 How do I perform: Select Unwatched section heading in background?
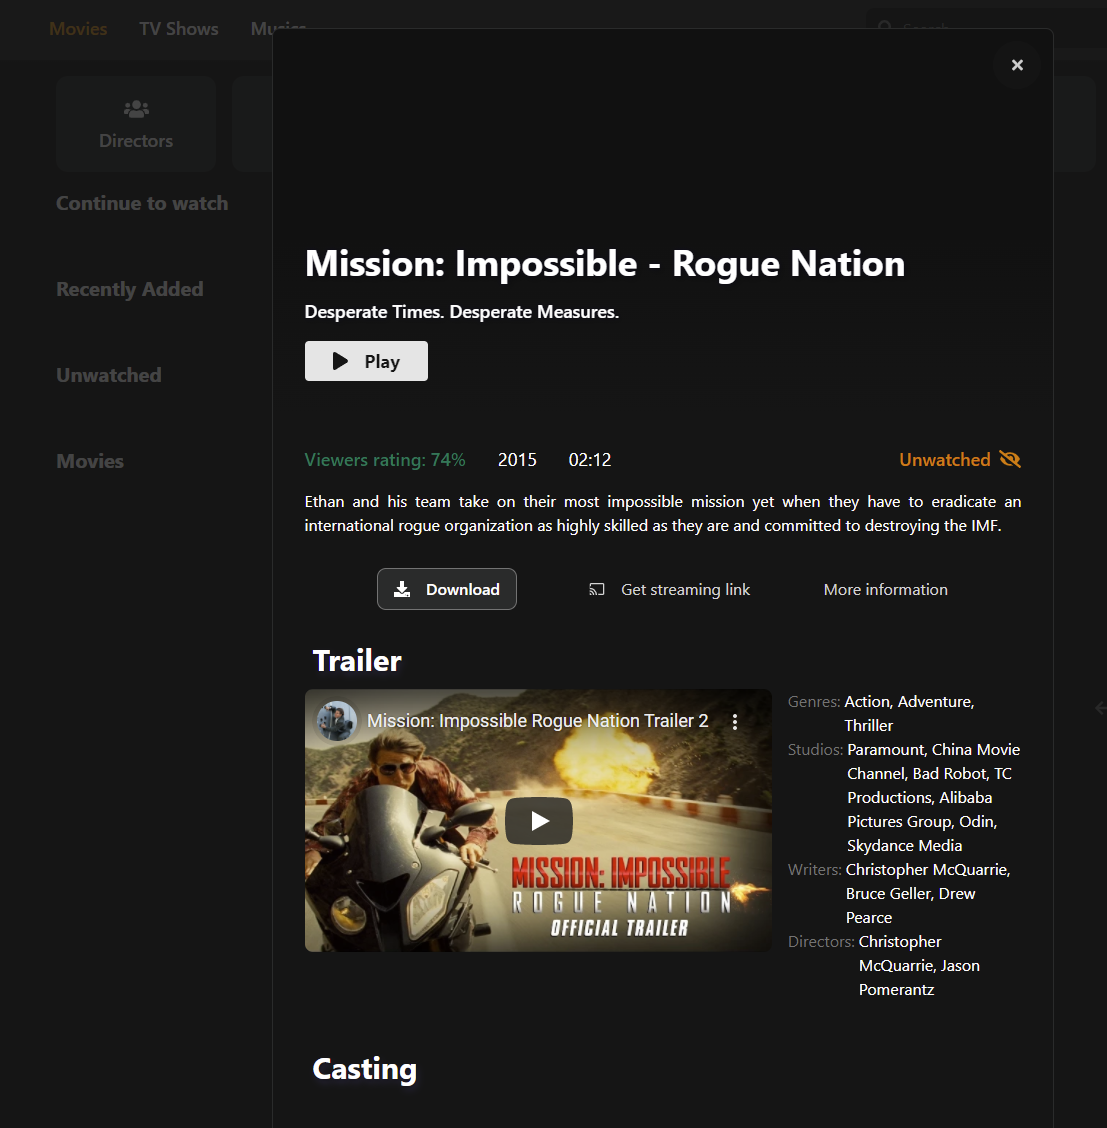(109, 375)
